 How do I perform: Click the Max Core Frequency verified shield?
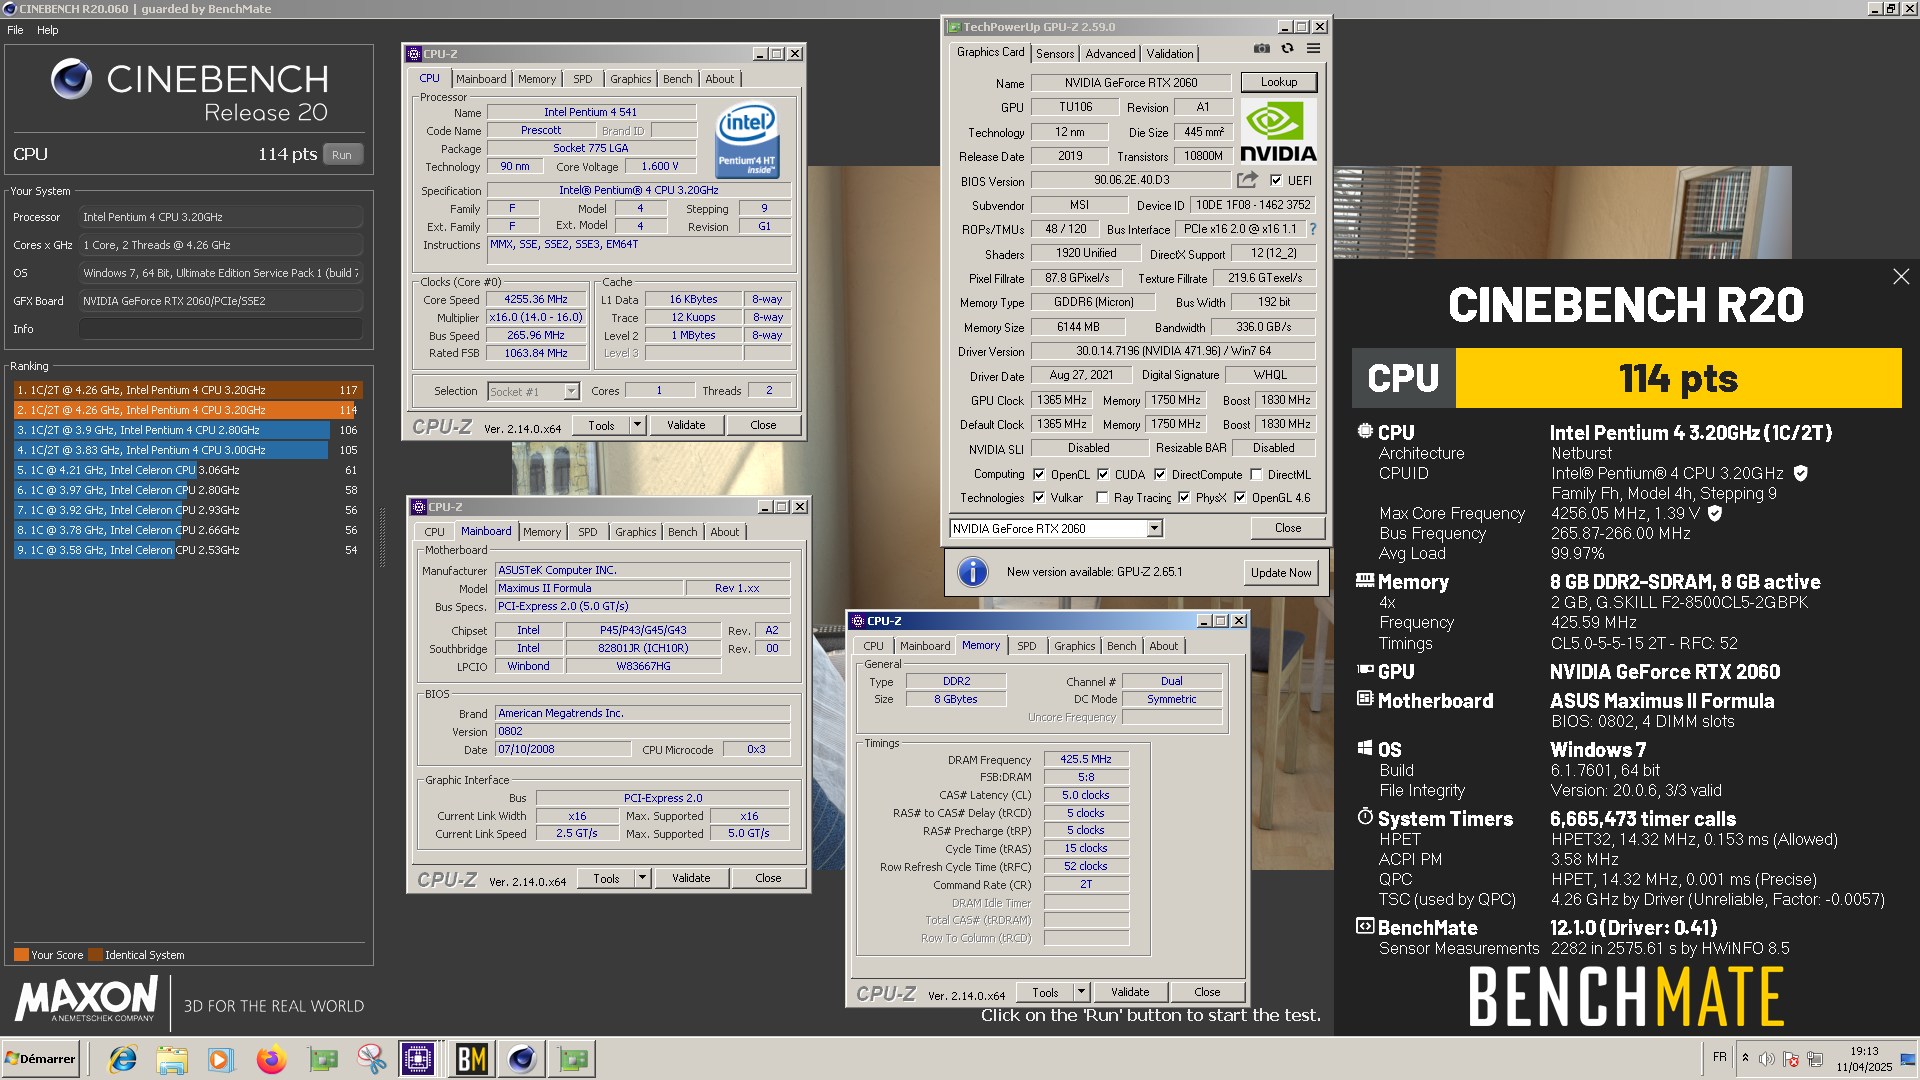coord(1715,513)
